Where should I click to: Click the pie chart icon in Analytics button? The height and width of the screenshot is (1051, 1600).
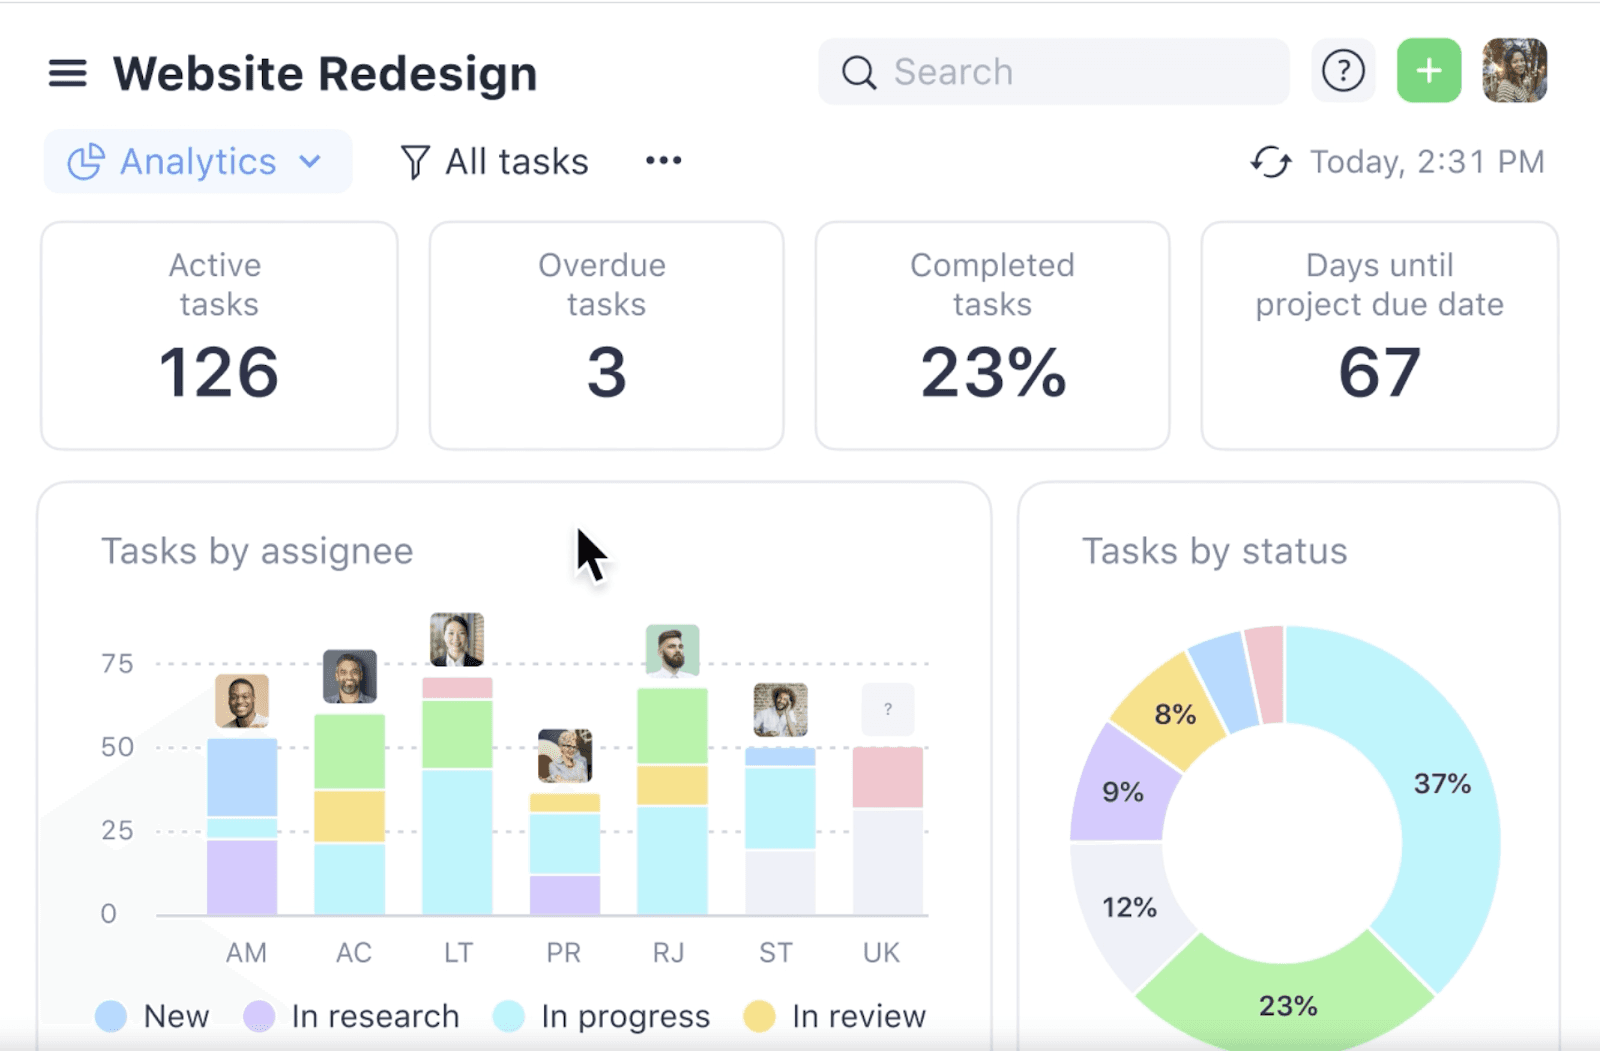[85, 160]
